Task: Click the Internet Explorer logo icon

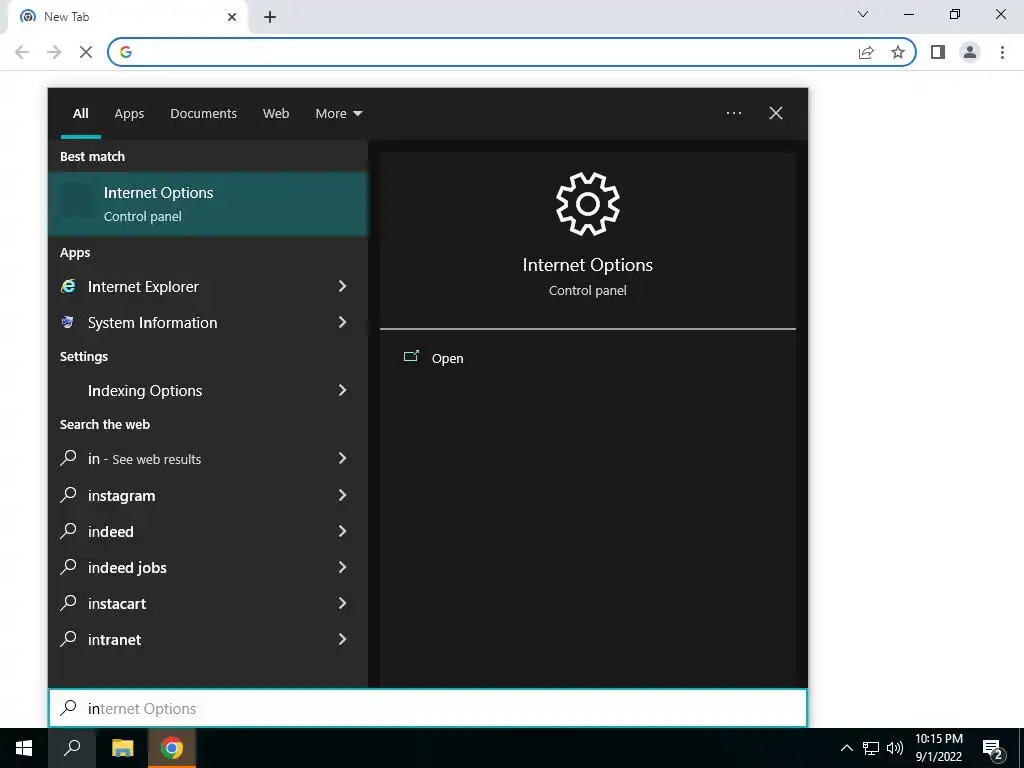Action: tap(68, 286)
